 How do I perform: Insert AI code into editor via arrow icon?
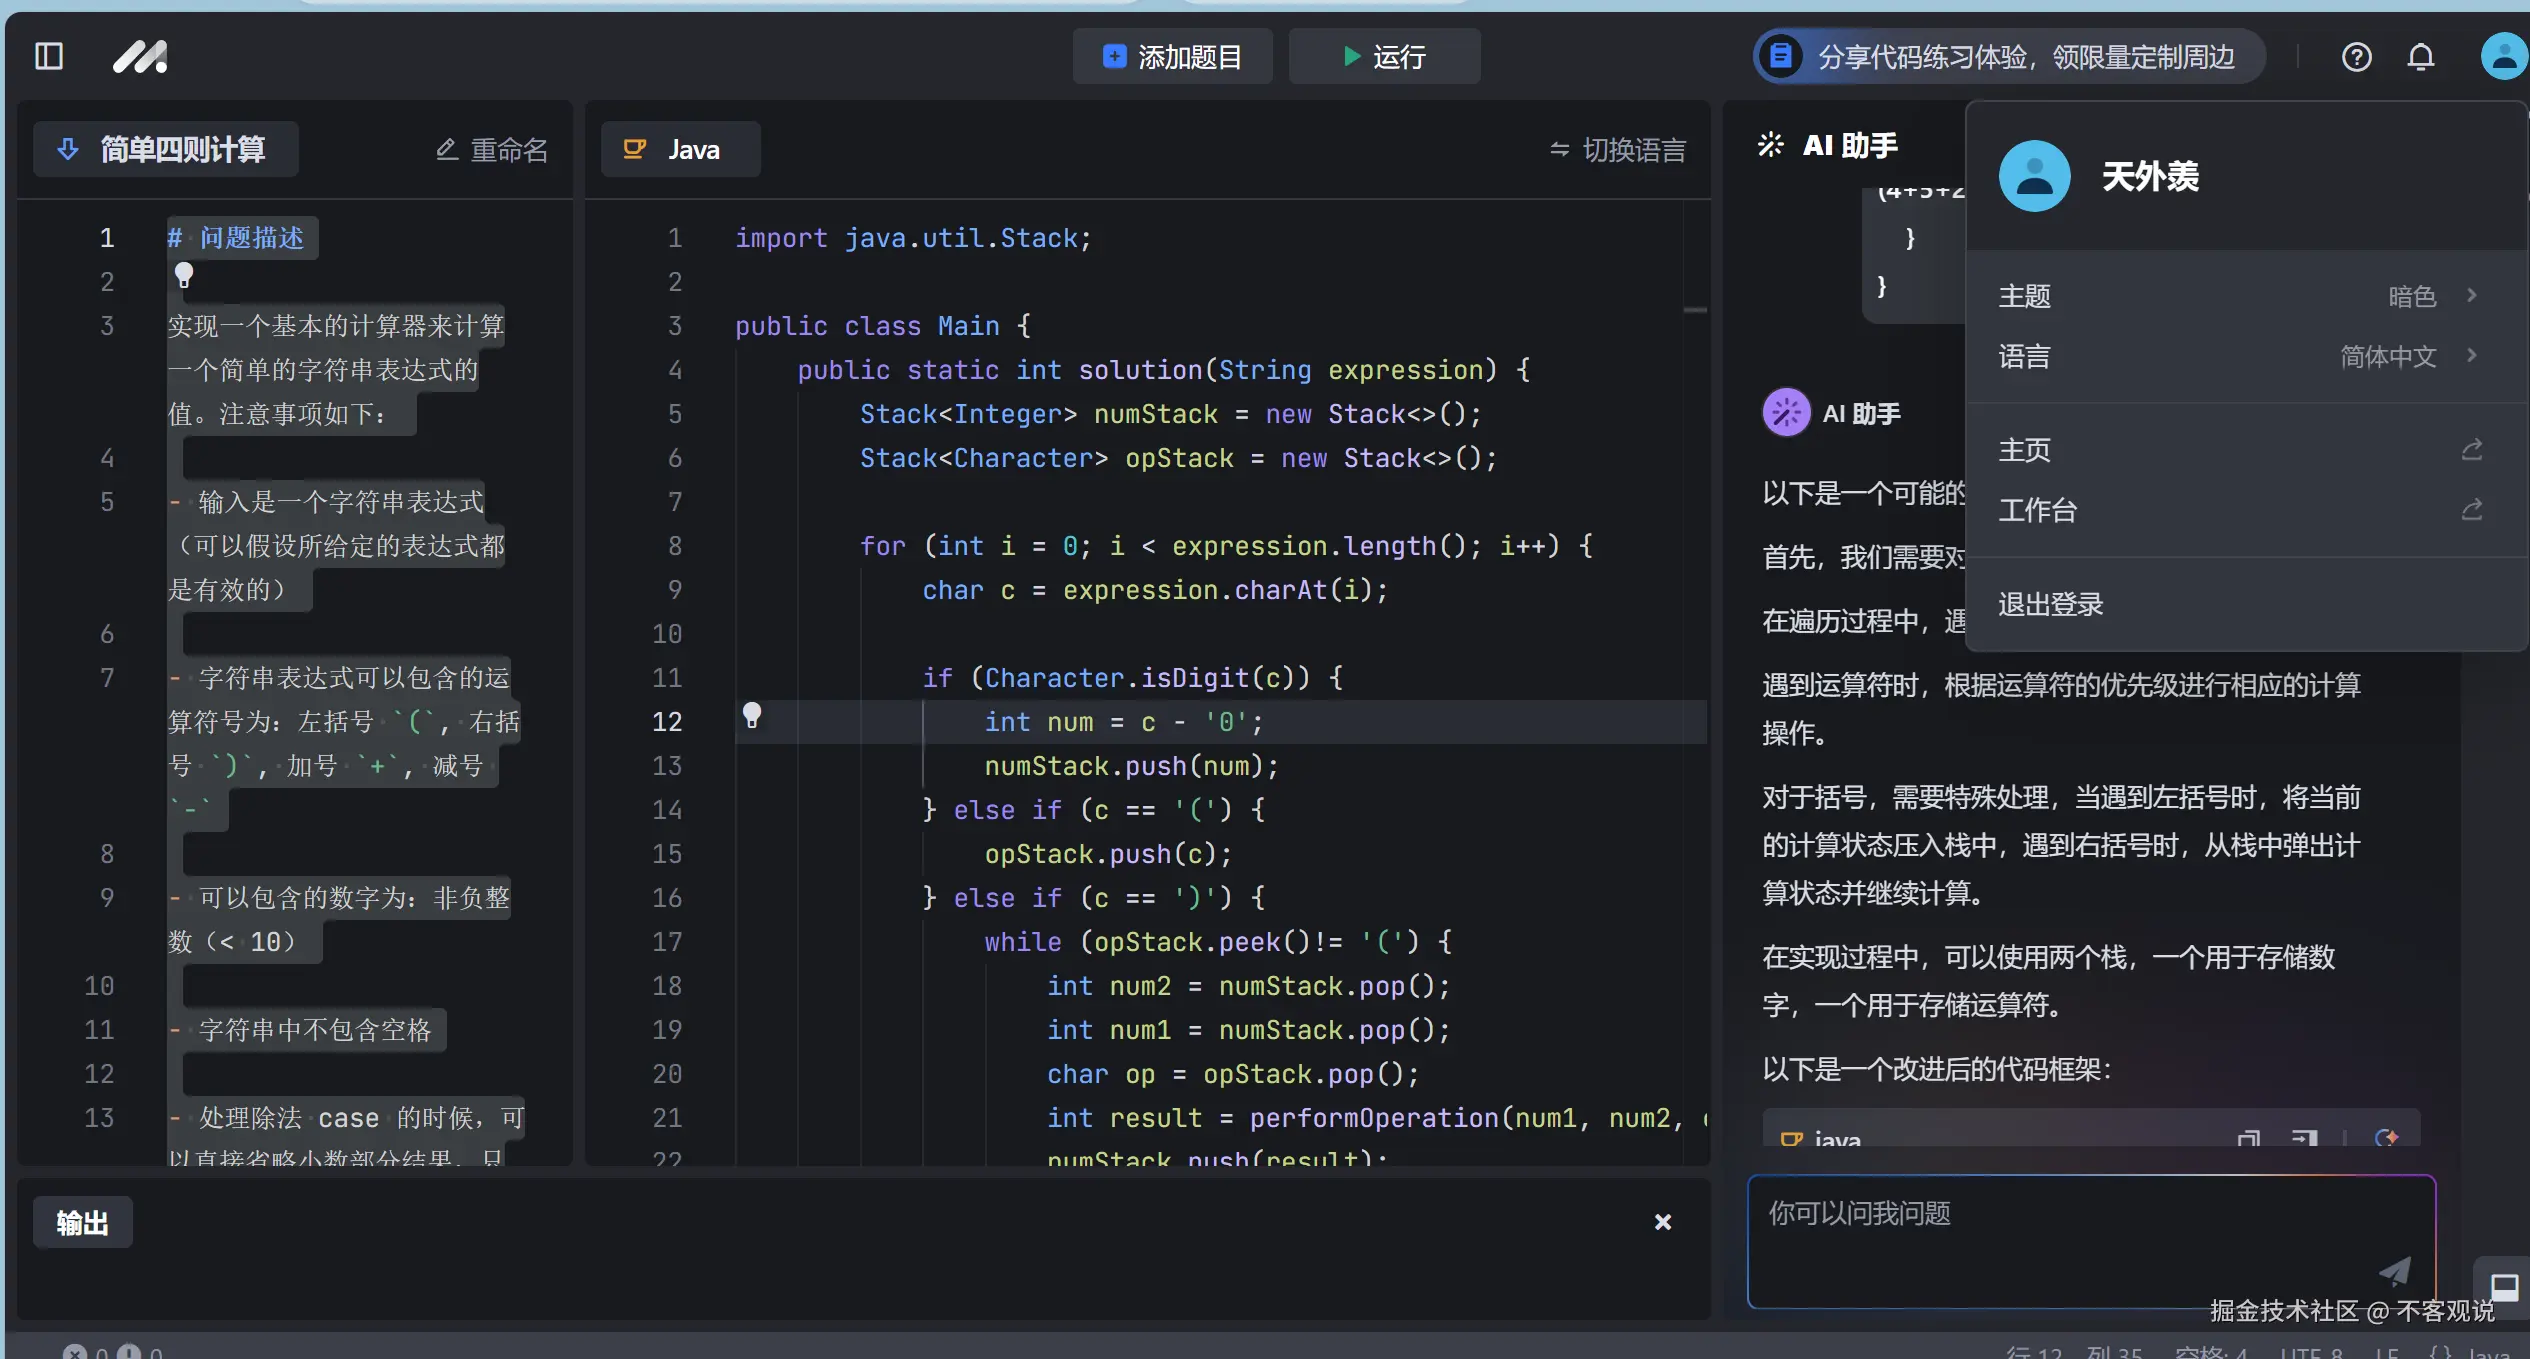[2306, 1138]
